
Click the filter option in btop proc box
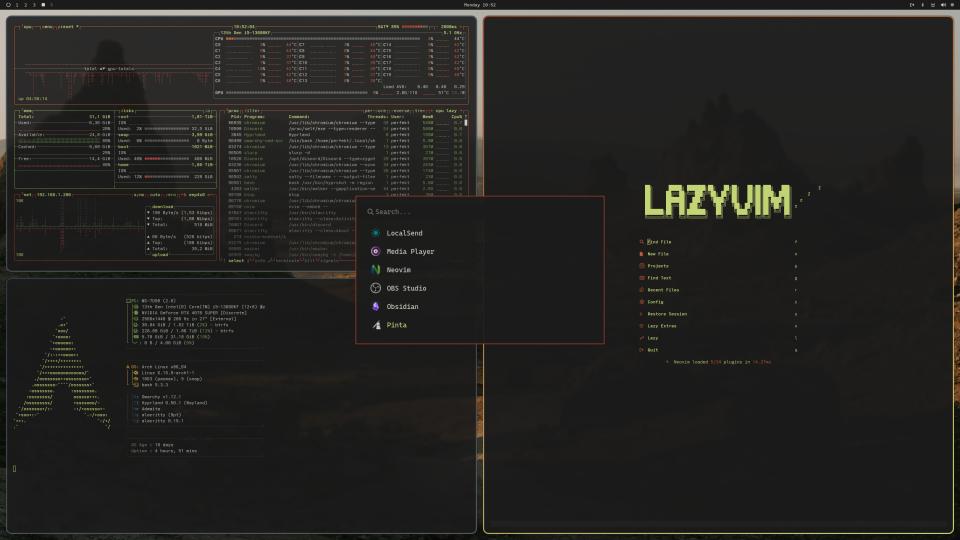(252, 111)
